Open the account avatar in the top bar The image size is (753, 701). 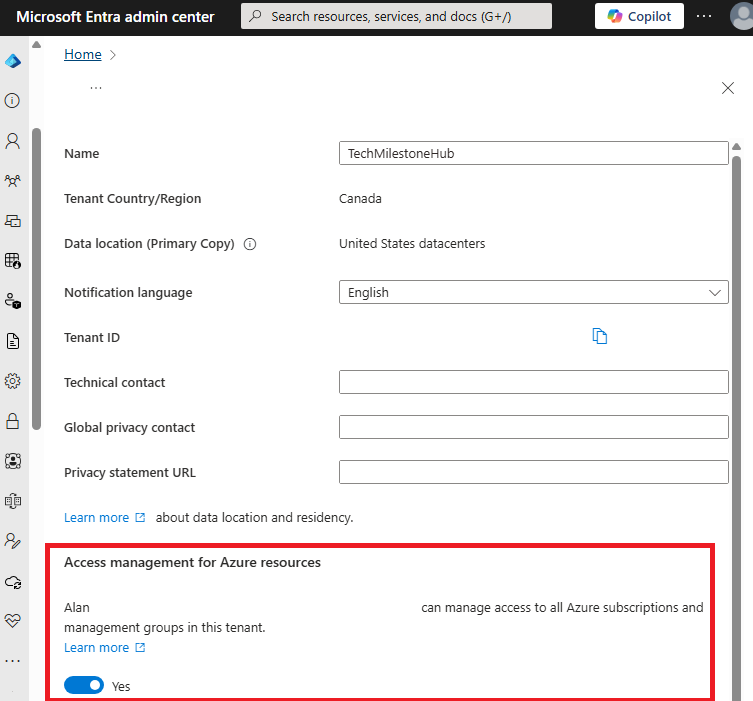pyautogui.click(x=742, y=16)
